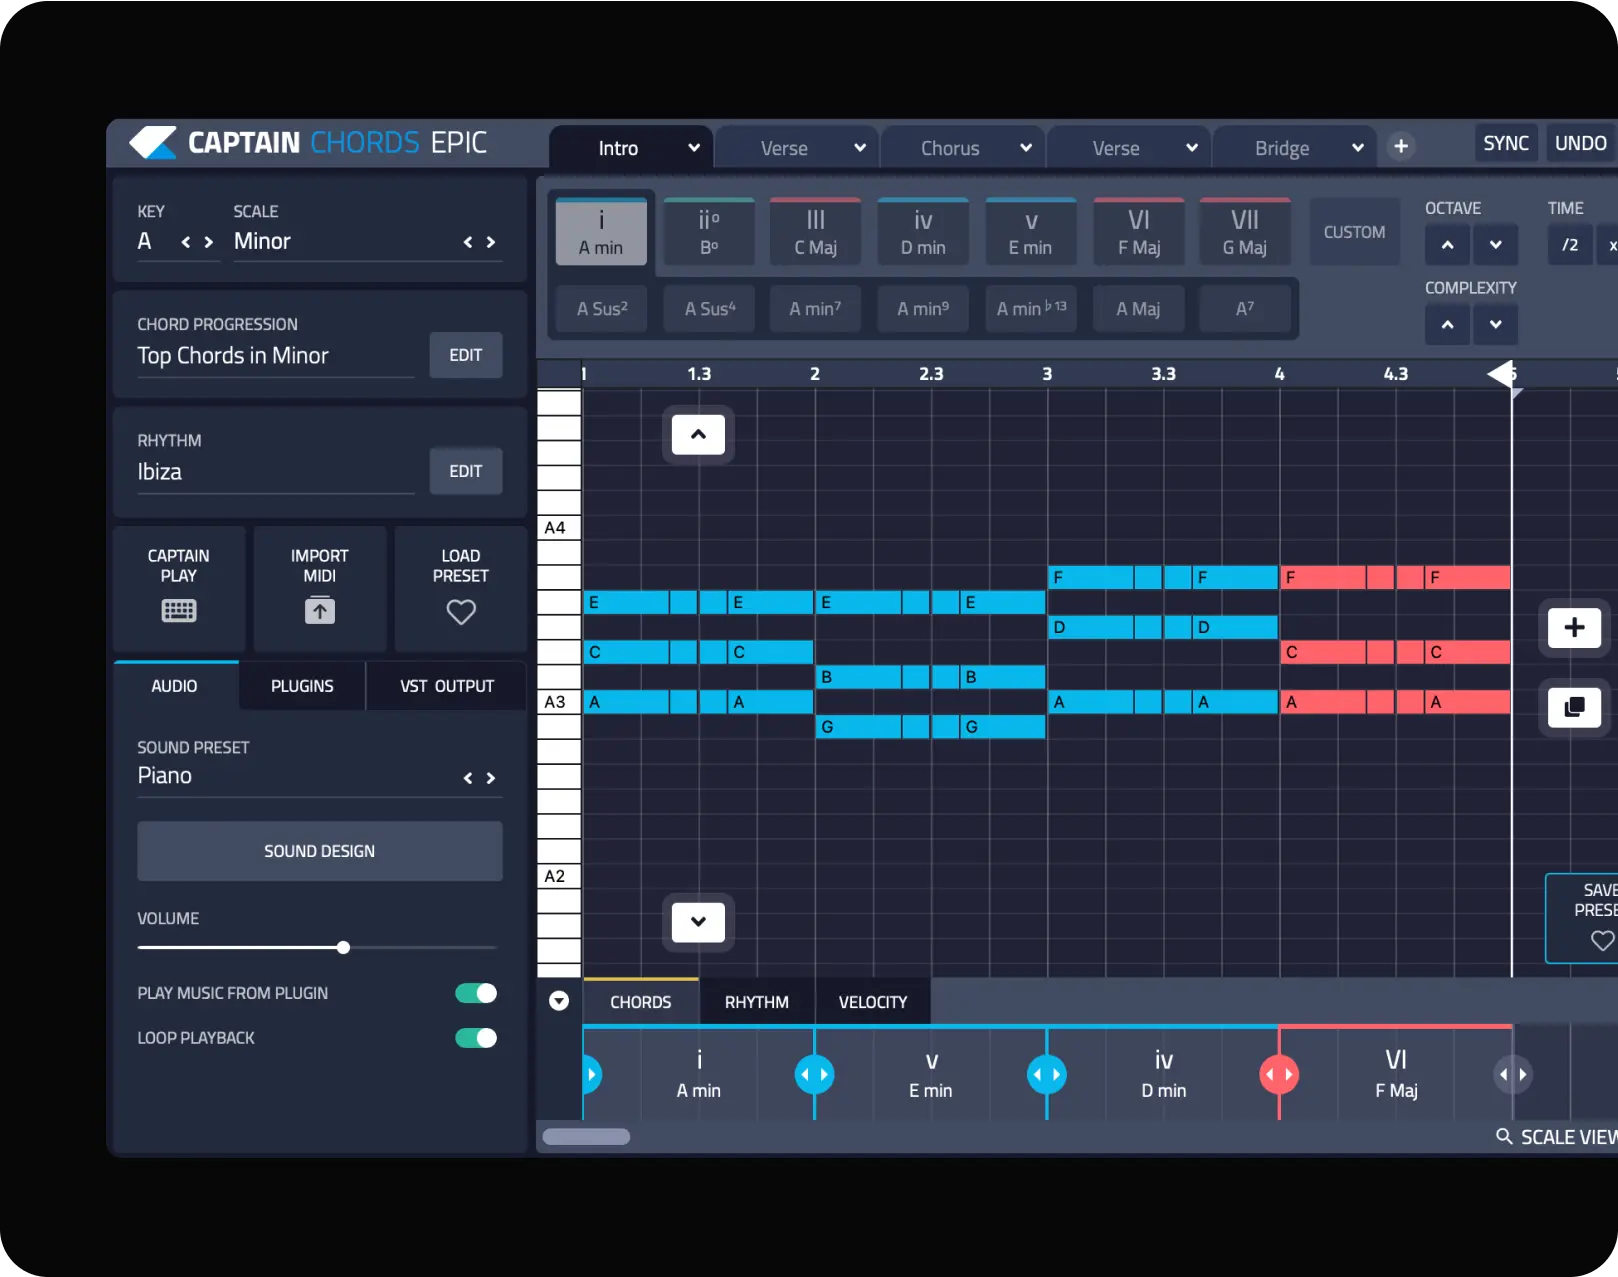Click the Captain Chords logo icon
The height and width of the screenshot is (1277, 1618).
coord(153,143)
